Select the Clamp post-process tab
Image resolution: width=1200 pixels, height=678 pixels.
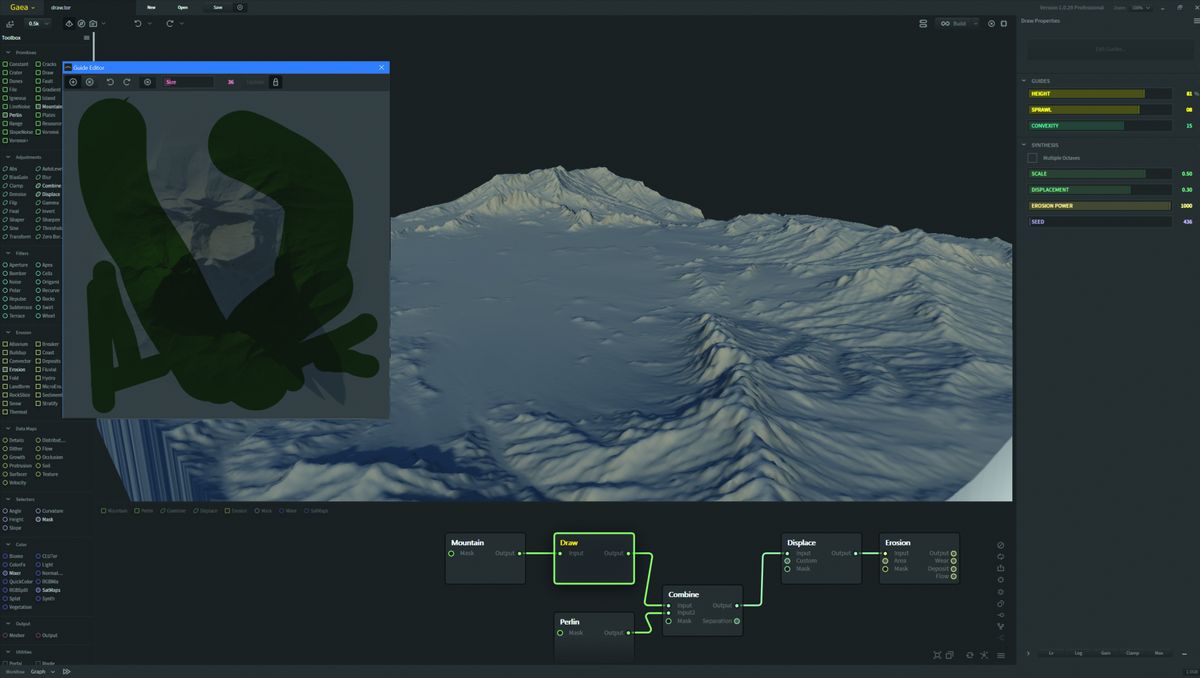coord(1132,653)
